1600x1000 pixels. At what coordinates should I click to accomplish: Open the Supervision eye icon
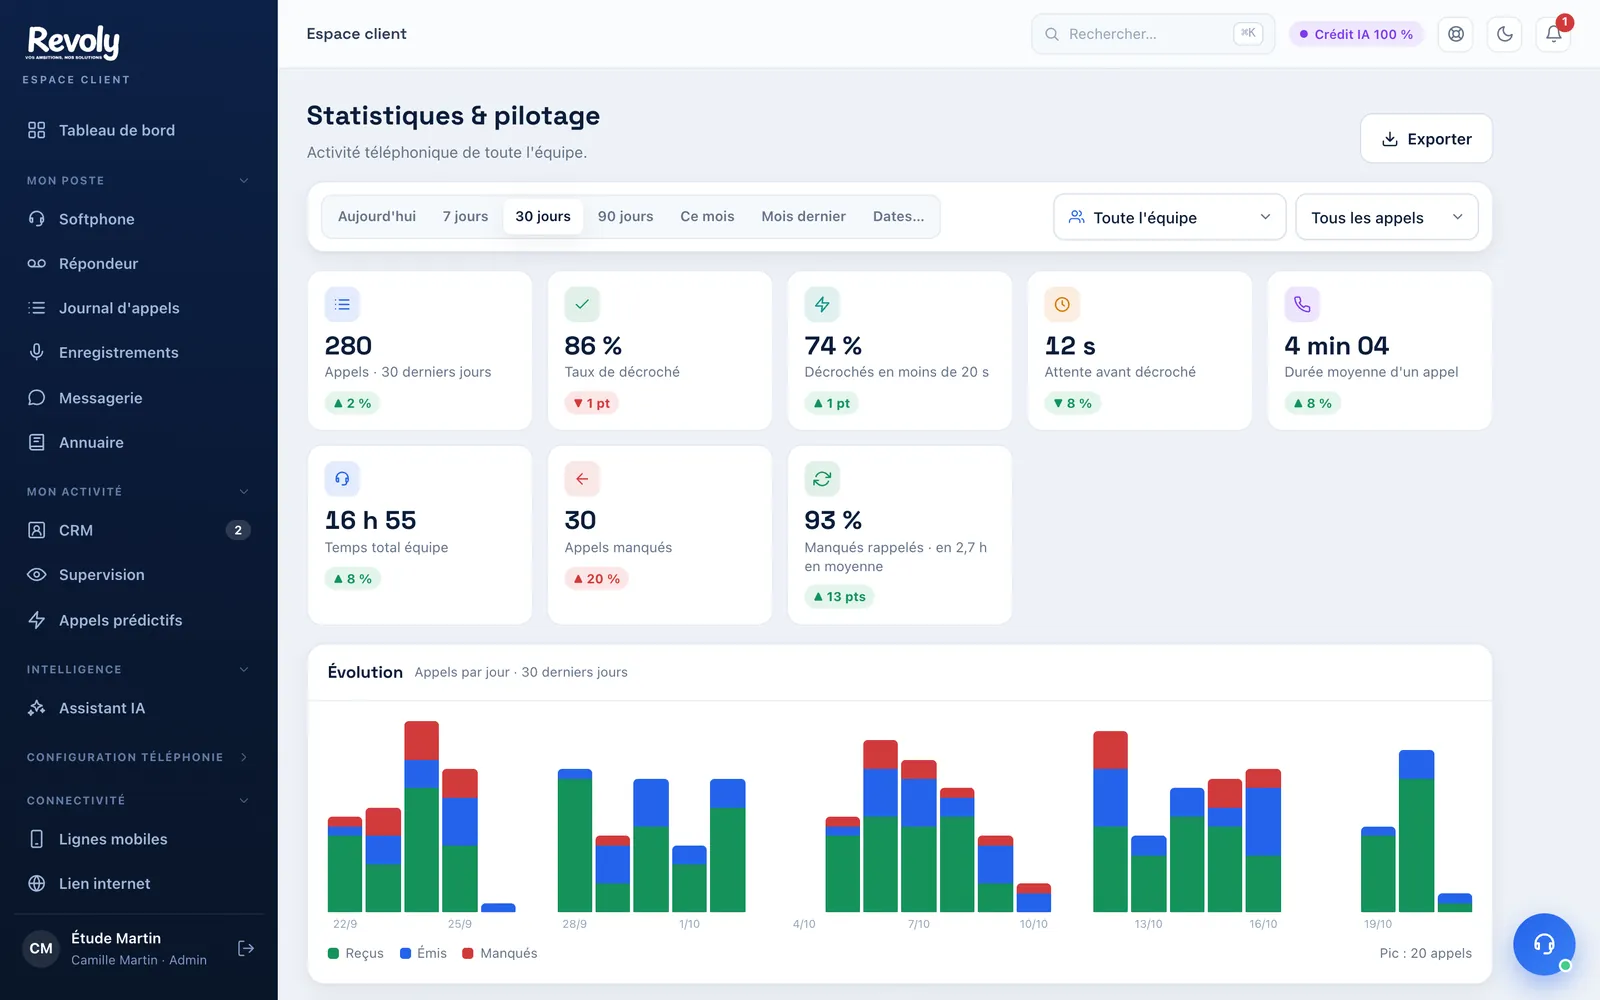(37, 575)
